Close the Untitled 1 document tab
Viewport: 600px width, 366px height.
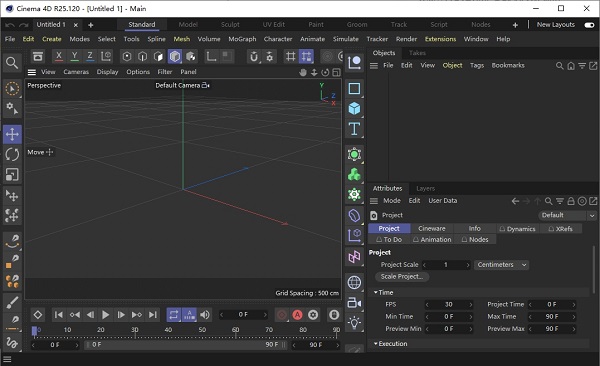click(76, 25)
